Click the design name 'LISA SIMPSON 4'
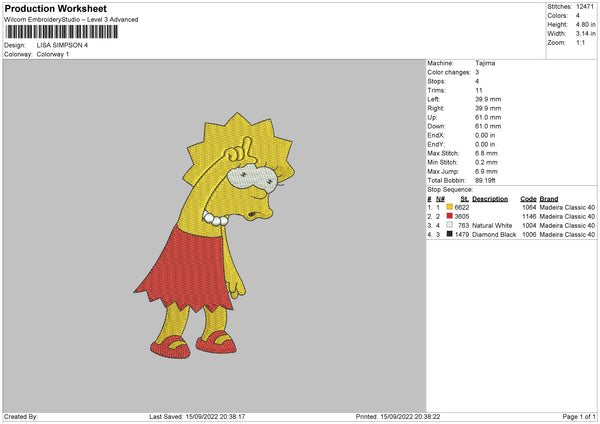 [x=62, y=45]
